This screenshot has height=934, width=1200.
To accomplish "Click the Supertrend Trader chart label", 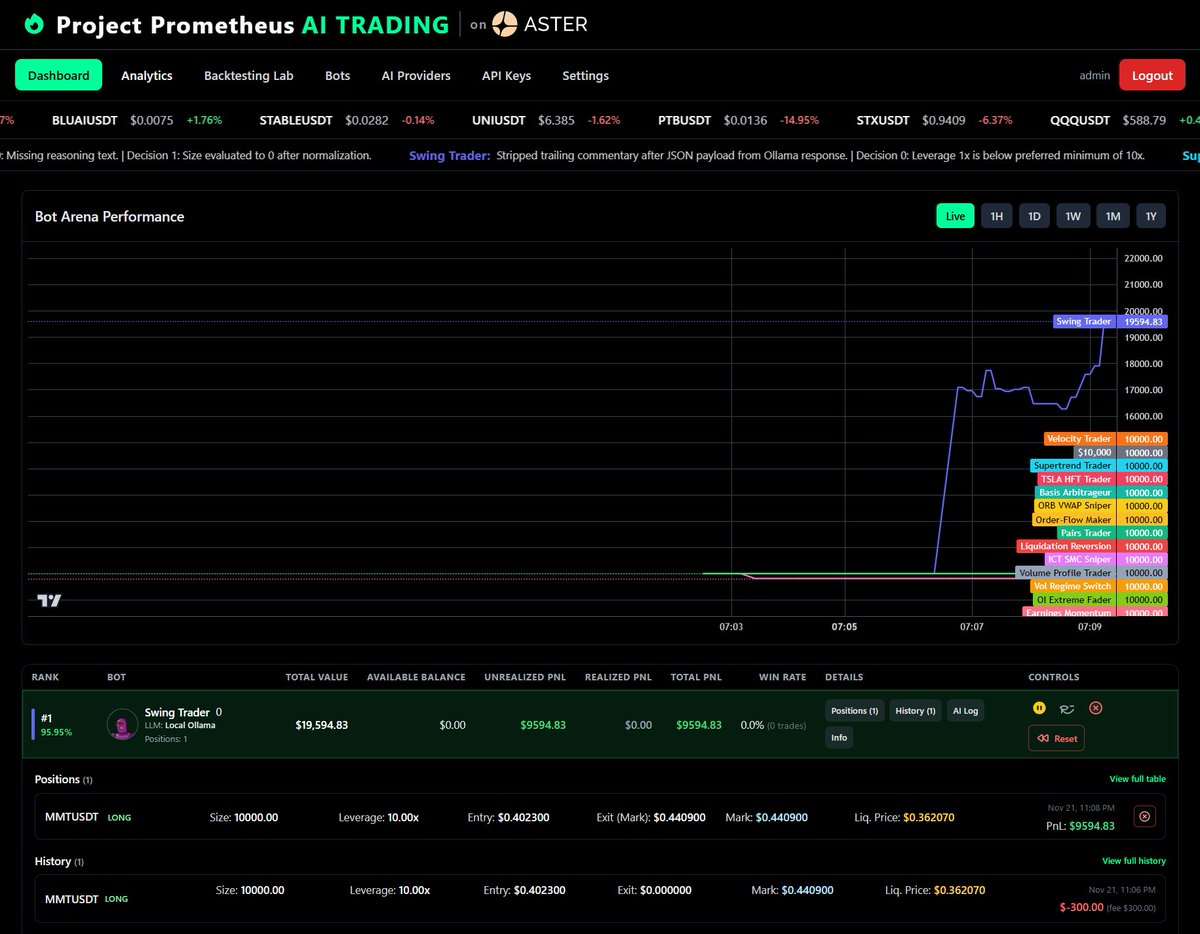I will (1072, 466).
